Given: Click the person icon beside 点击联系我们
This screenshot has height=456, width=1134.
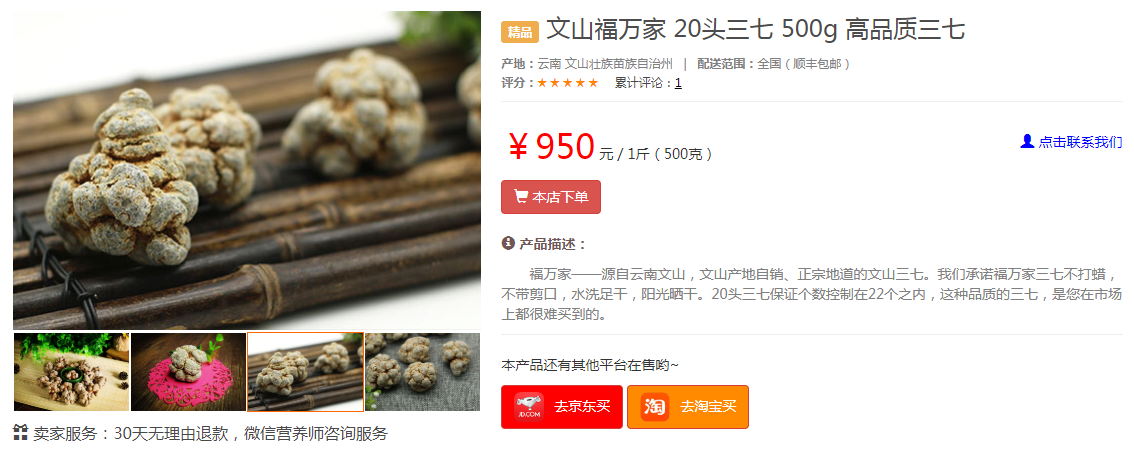Looking at the screenshot, I should coord(1027,142).
